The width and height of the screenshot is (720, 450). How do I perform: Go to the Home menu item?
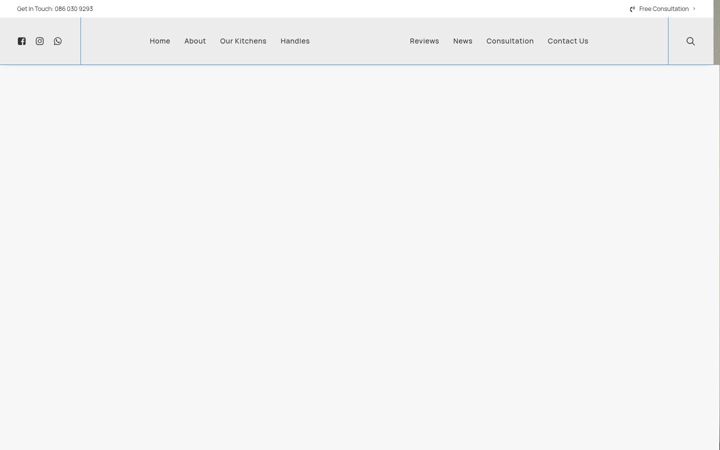tap(160, 41)
